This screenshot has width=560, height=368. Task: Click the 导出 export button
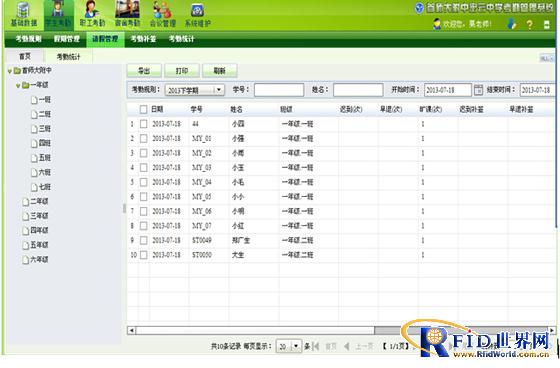click(x=144, y=71)
